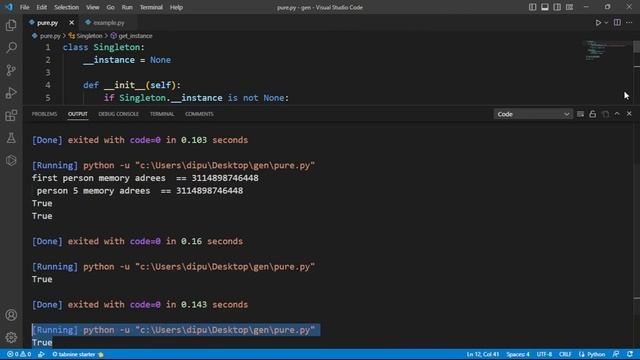Viewport: 640px width, 360px height.
Task: Open the Selection menu
Action: (x=66, y=7)
